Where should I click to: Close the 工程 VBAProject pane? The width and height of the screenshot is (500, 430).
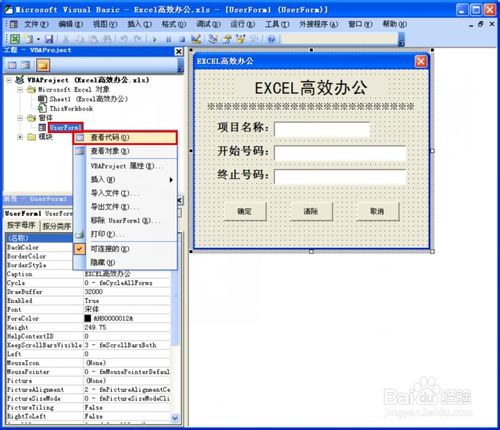coord(179,51)
